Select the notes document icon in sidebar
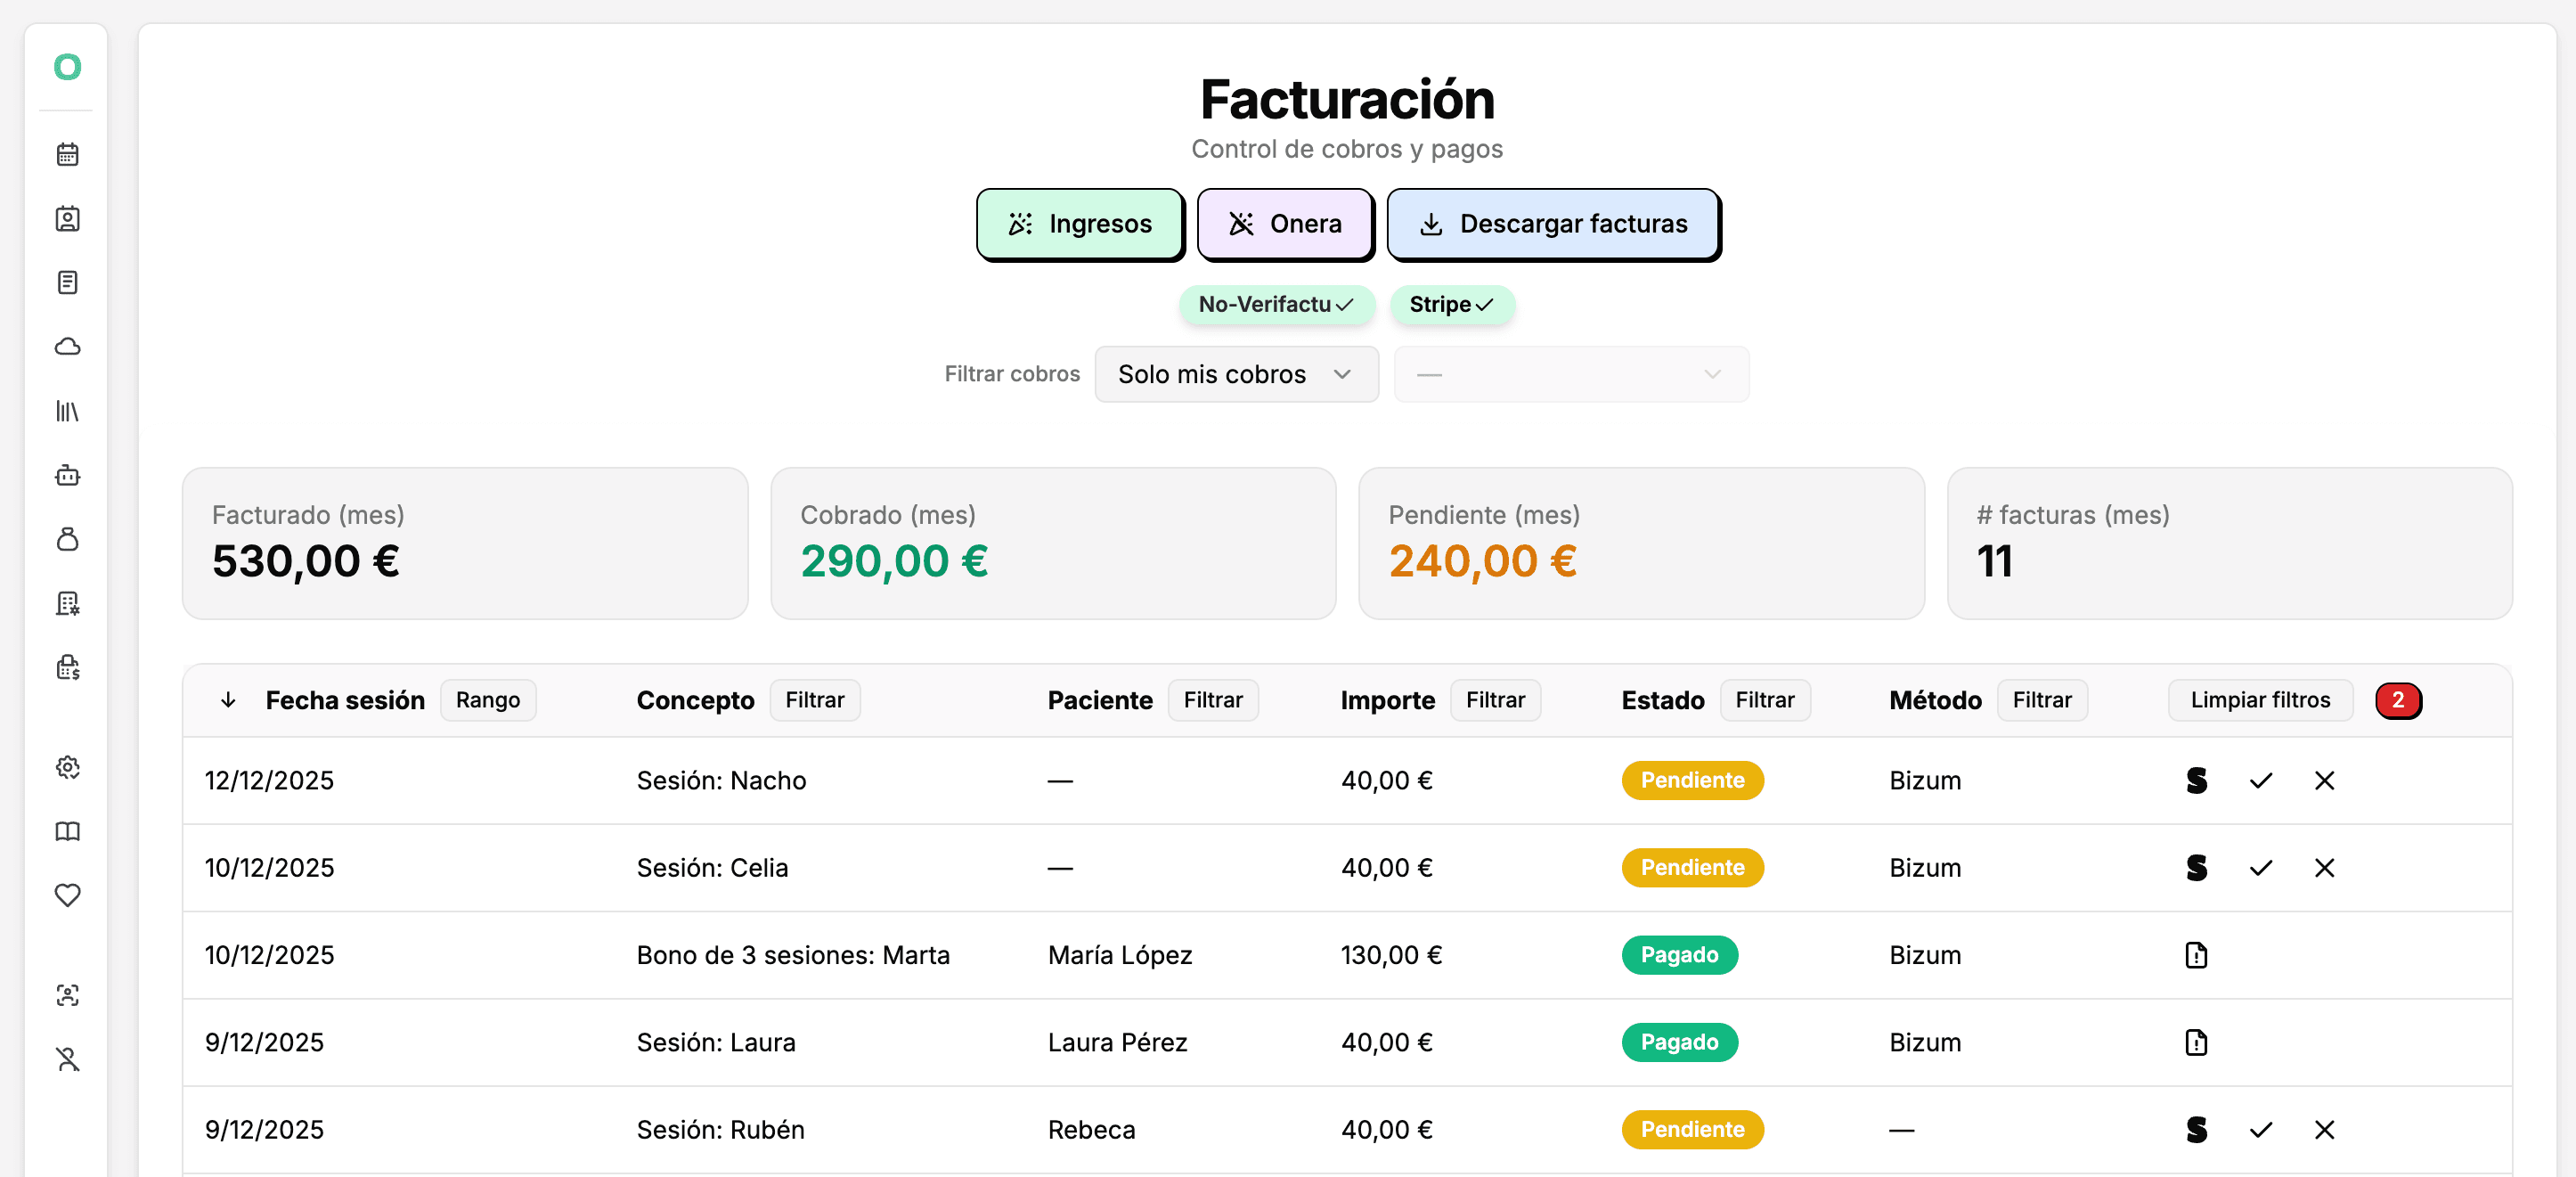Screen dimensions: 2576x1177 (x=67, y=282)
